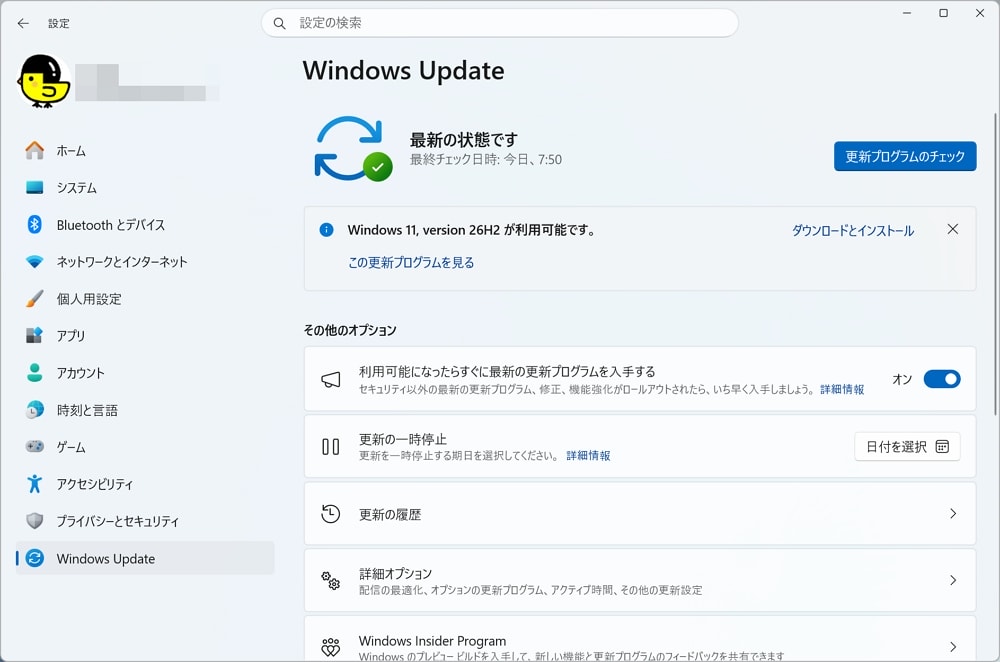Open 詳細オプション via its chevron
Viewport: 1000px width, 662px height.
point(953,580)
